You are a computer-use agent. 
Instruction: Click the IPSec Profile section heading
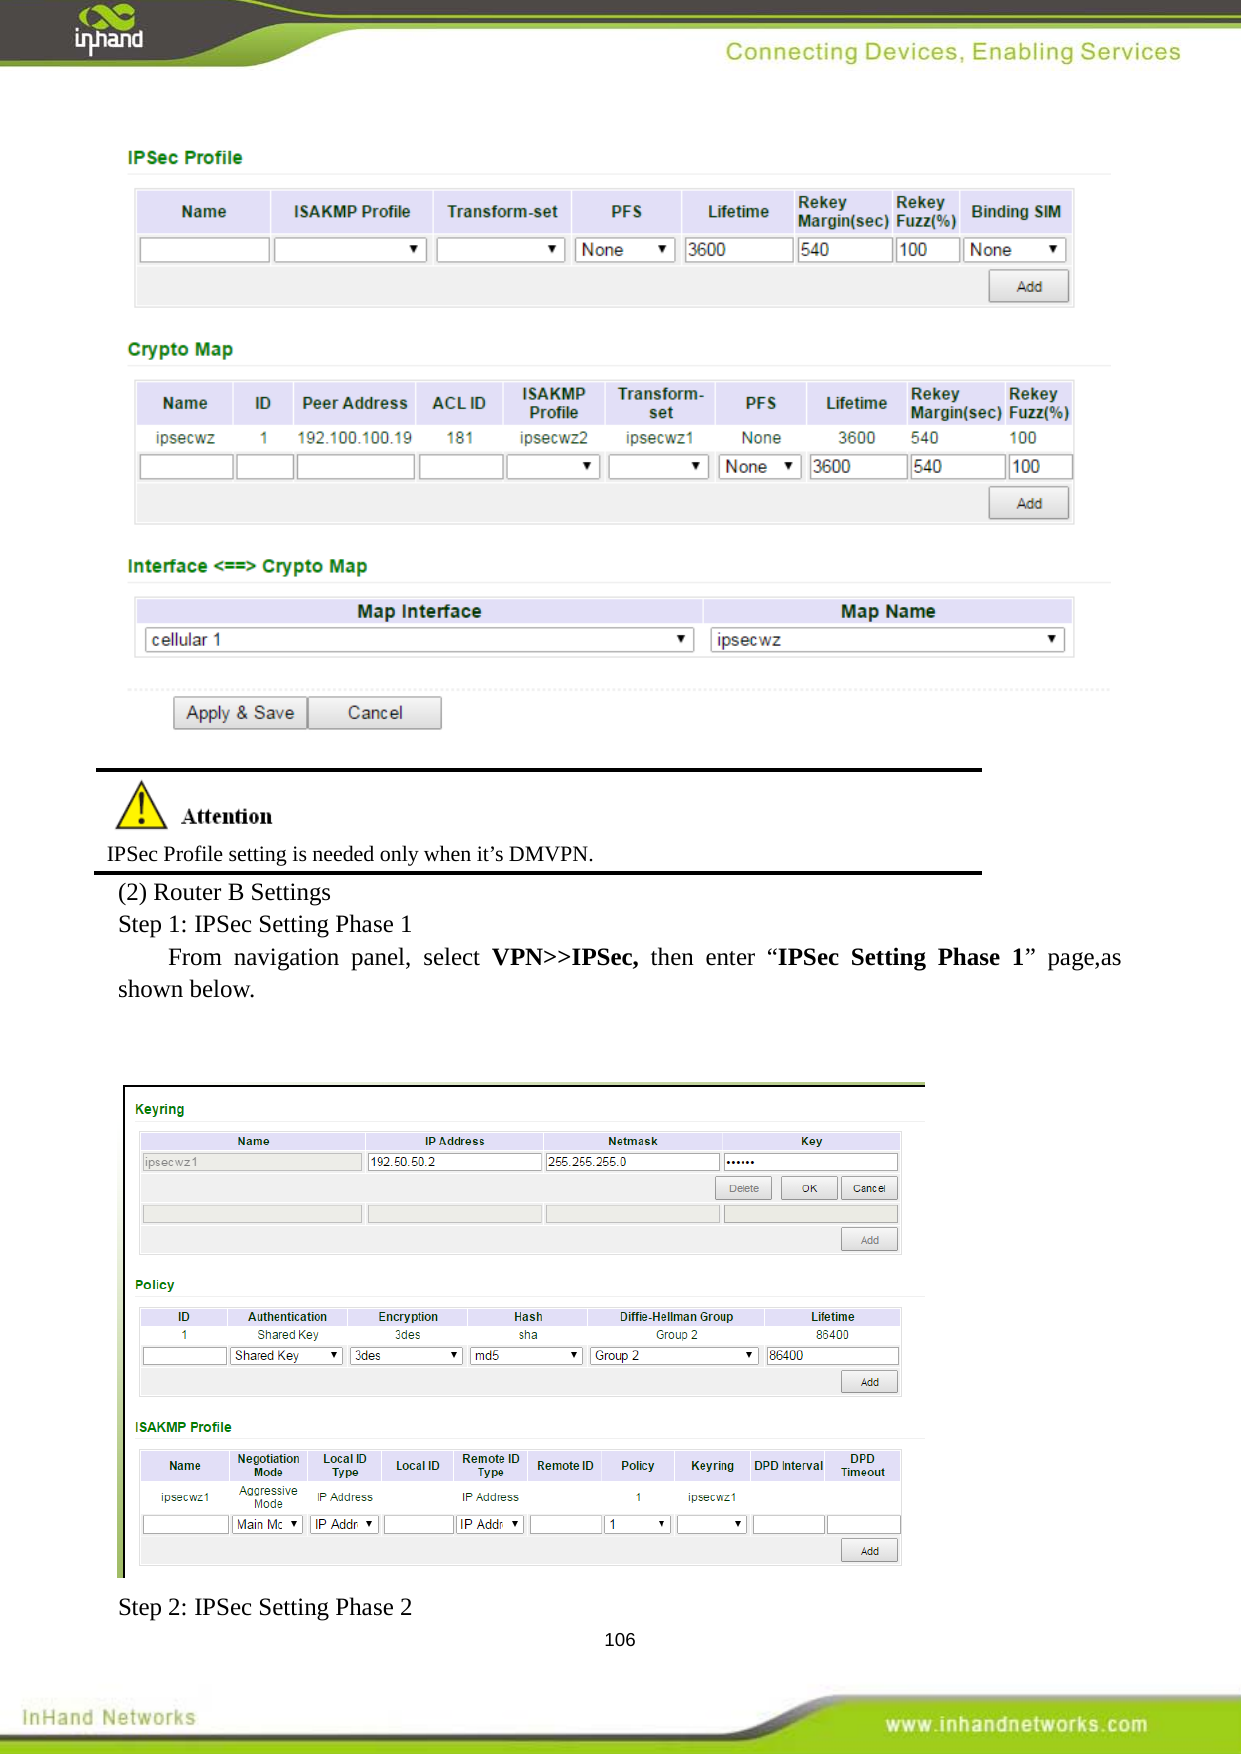point(185,157)
